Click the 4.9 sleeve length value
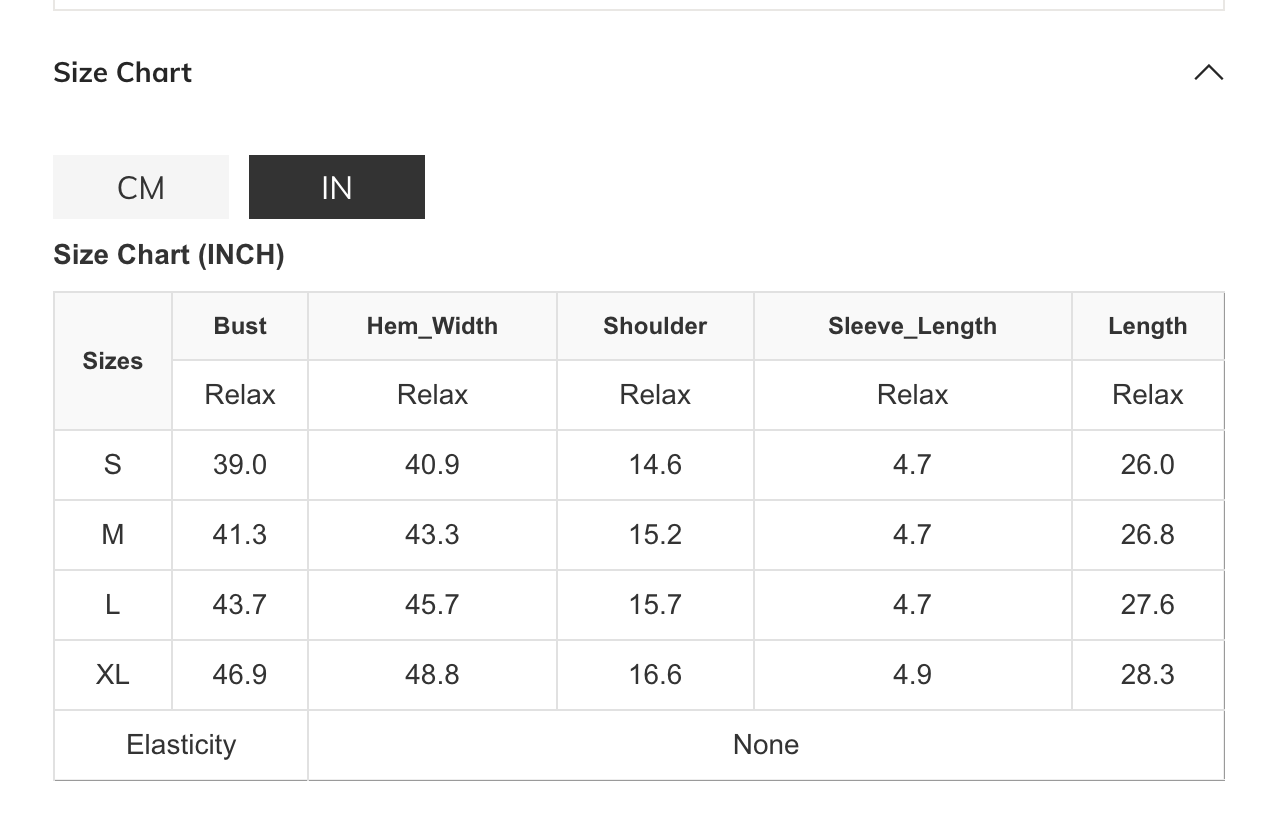The width and height of the screenshot is (1282, 822). coord(912,675)
